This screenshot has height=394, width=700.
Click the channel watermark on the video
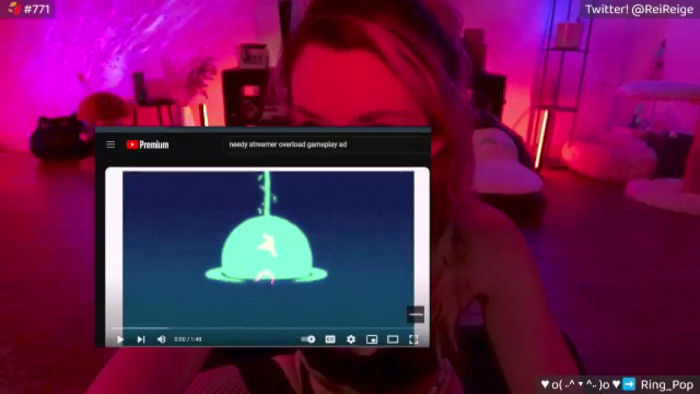[415, 315]
